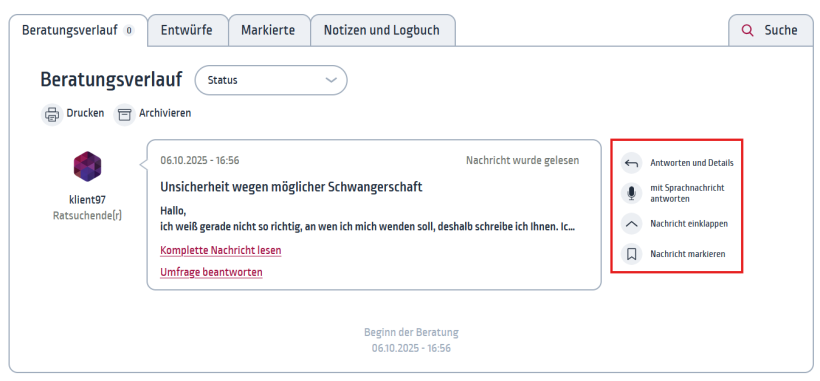
Task: Go to Notizen und Logbuch tab
Action: click(382, 30)
